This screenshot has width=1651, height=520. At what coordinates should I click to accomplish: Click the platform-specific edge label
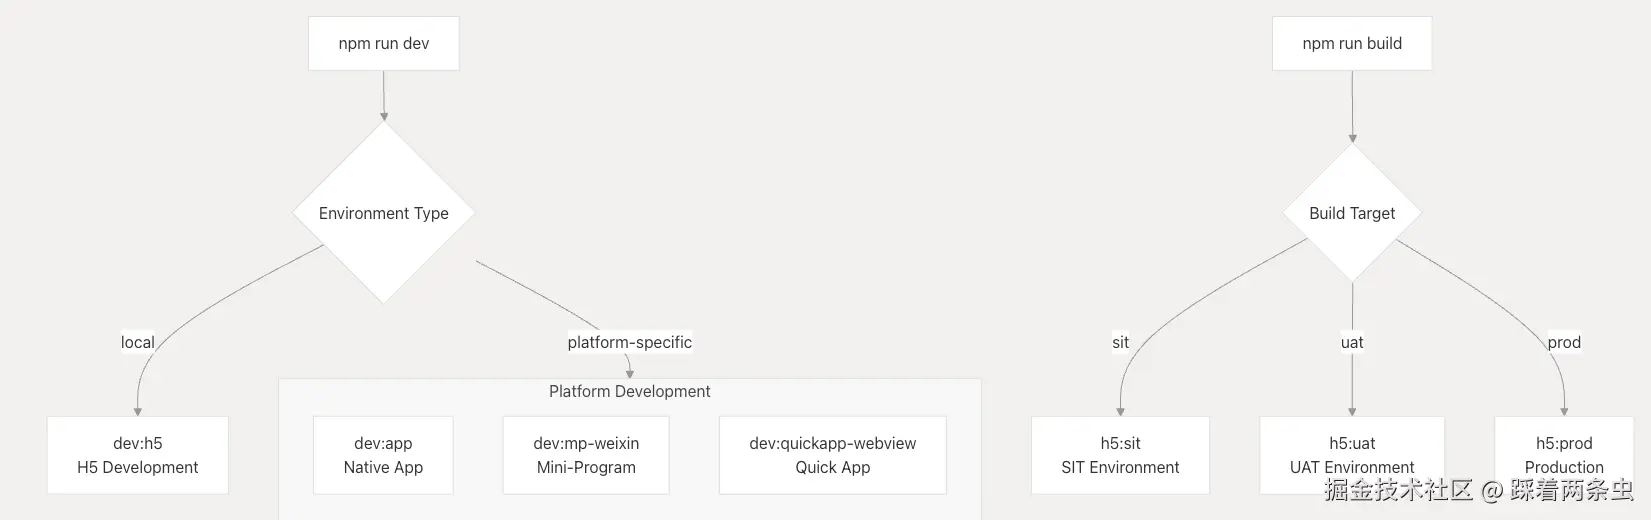(629, 342)
